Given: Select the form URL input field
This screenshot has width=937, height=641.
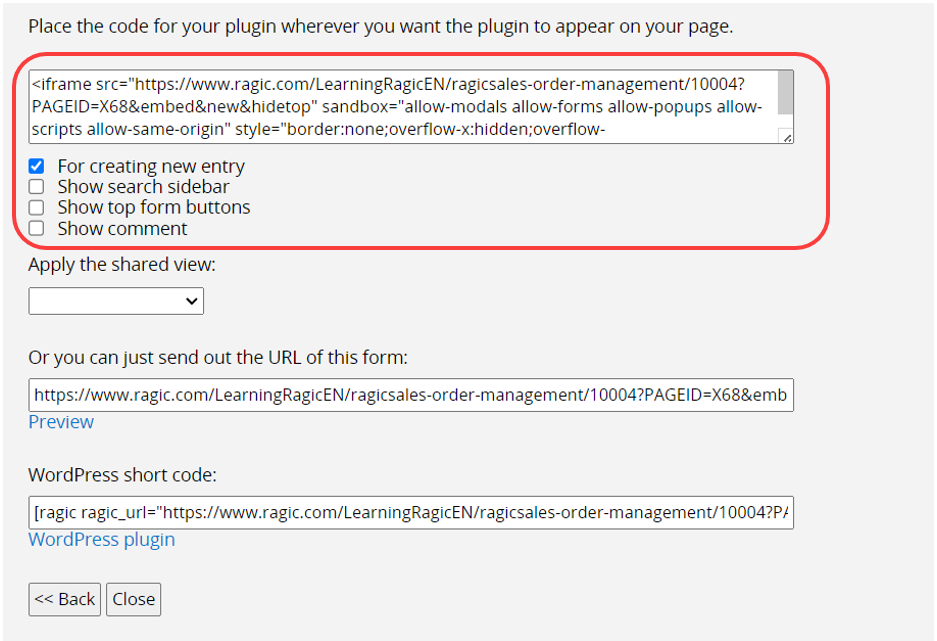Looking at the screenshot, I should point(410,395).
